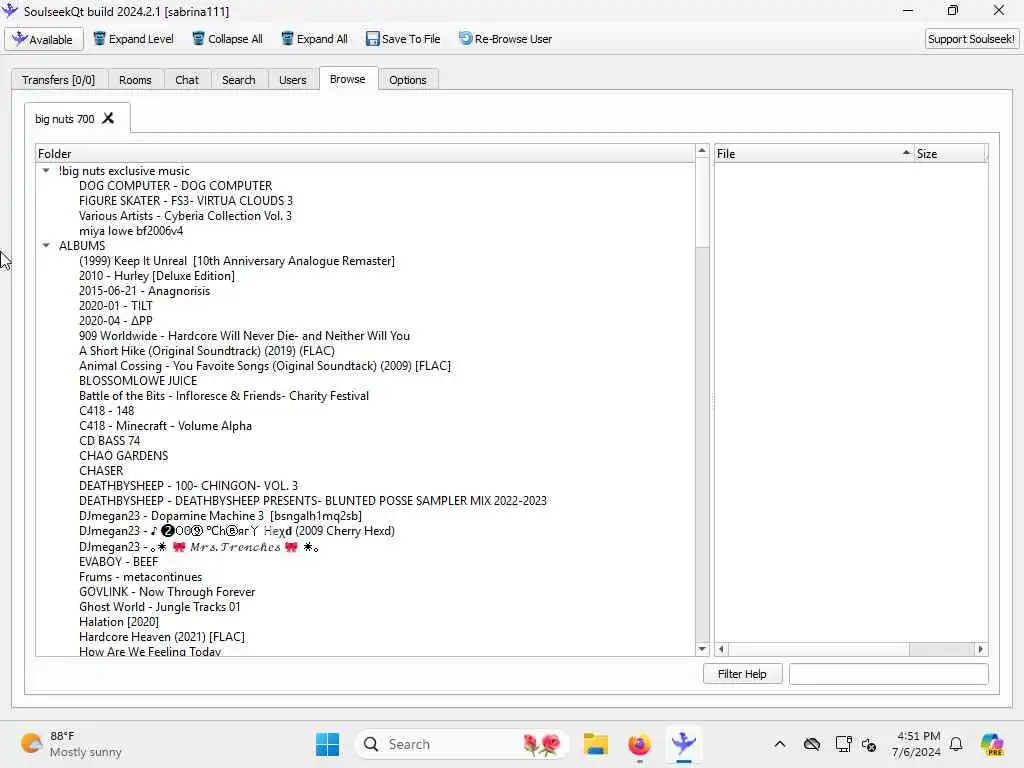Select the big nuts 700 user tab
This screenshot has width=1024, height=768.
click(65, 119)
